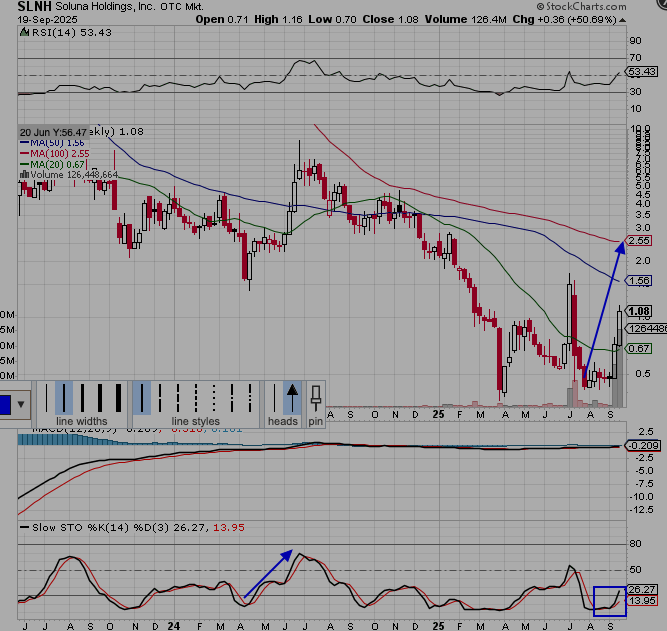This screenshot has height=631, width=667.
Task: Choose the plain line with no arrowhead
Action: pyautogui.click(x=274, y=398)
